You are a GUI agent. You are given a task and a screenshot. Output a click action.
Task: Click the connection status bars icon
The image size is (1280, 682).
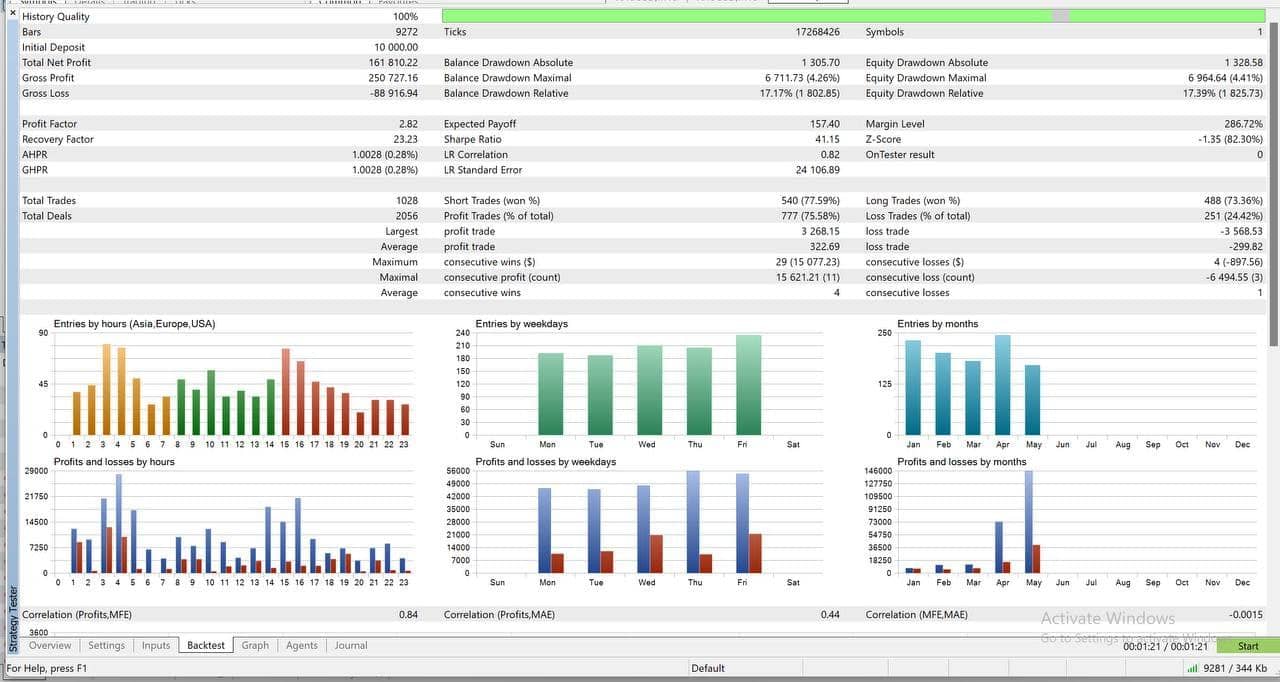coord(1192,668)
